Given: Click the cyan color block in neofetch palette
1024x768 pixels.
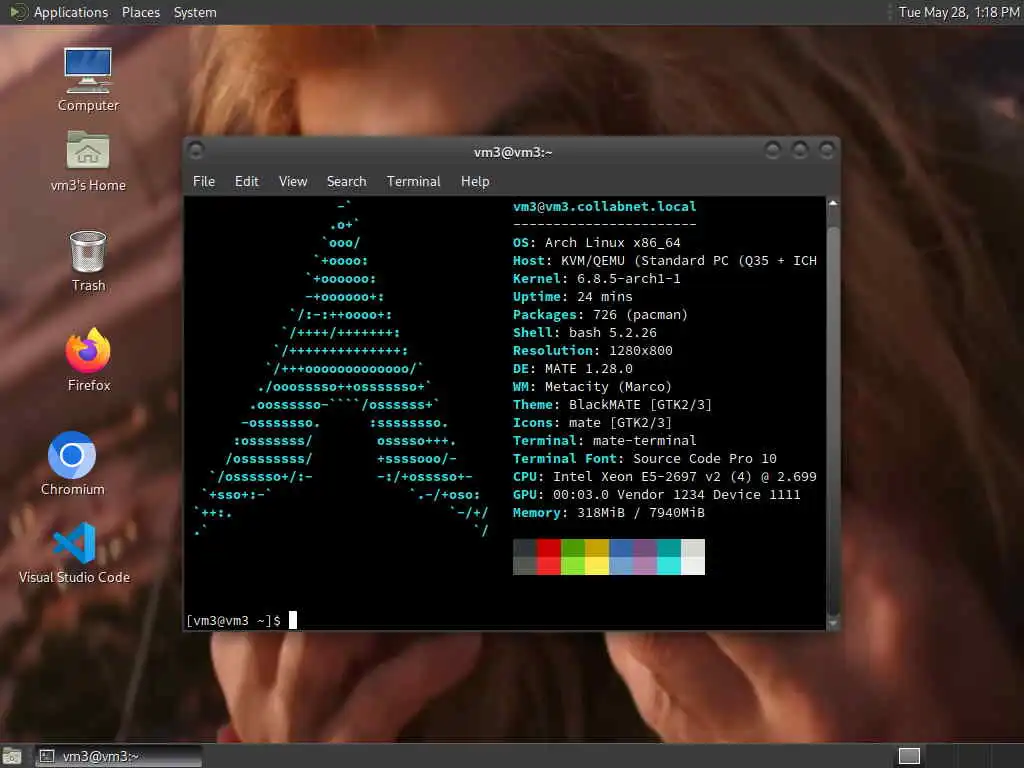Looking at the screenshot, I should click(669, 557).
